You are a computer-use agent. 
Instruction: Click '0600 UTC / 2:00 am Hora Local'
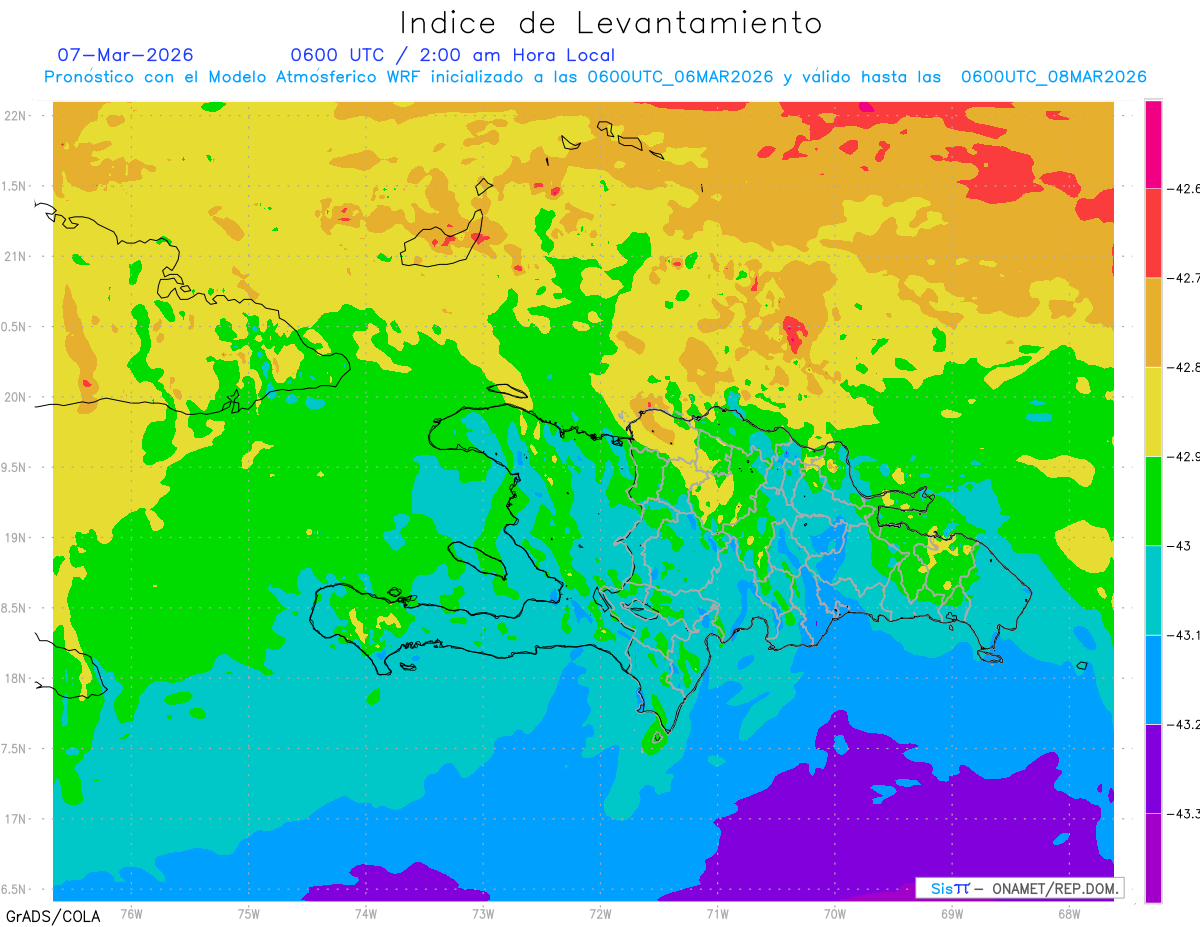[x=452, y=55]
